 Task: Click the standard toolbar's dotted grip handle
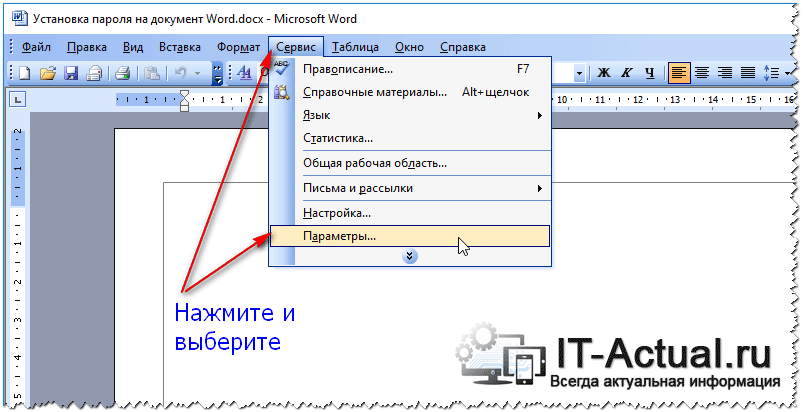click(11, 73)
